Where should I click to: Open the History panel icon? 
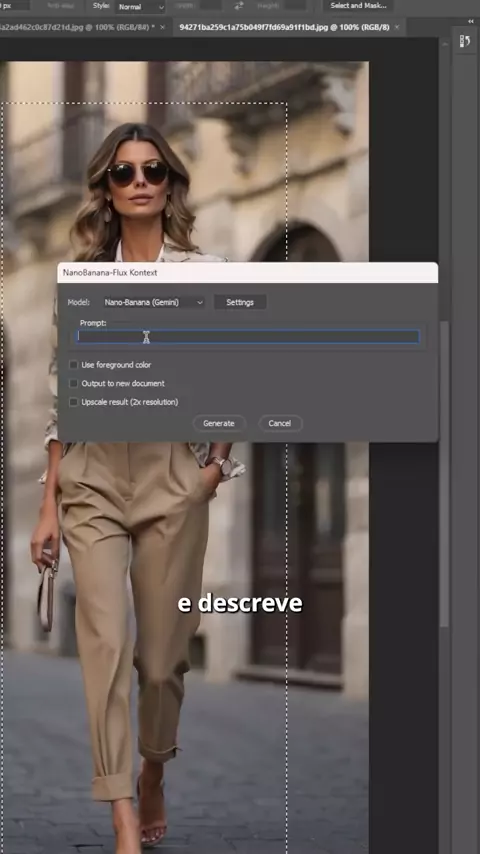tap(465, 41)
